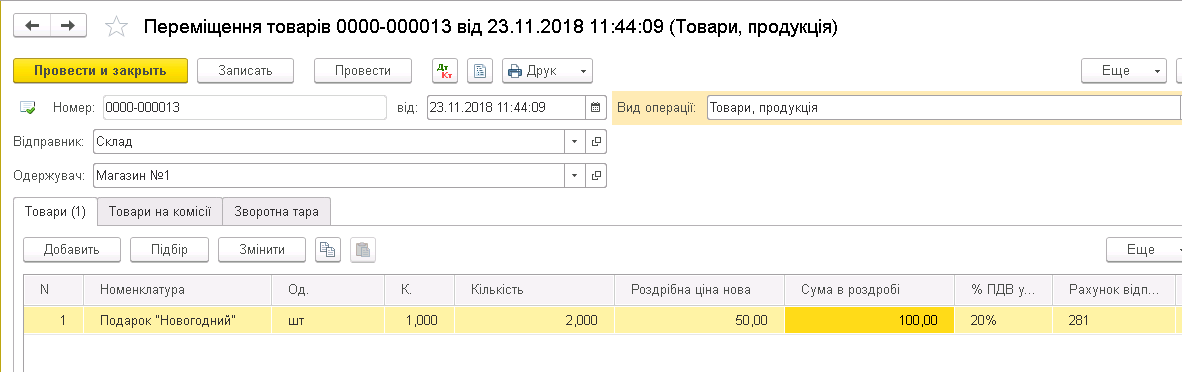Open Відправник record with open-form icon
The height and width of the screenshot is (372, 1182).
coord(596,141)
